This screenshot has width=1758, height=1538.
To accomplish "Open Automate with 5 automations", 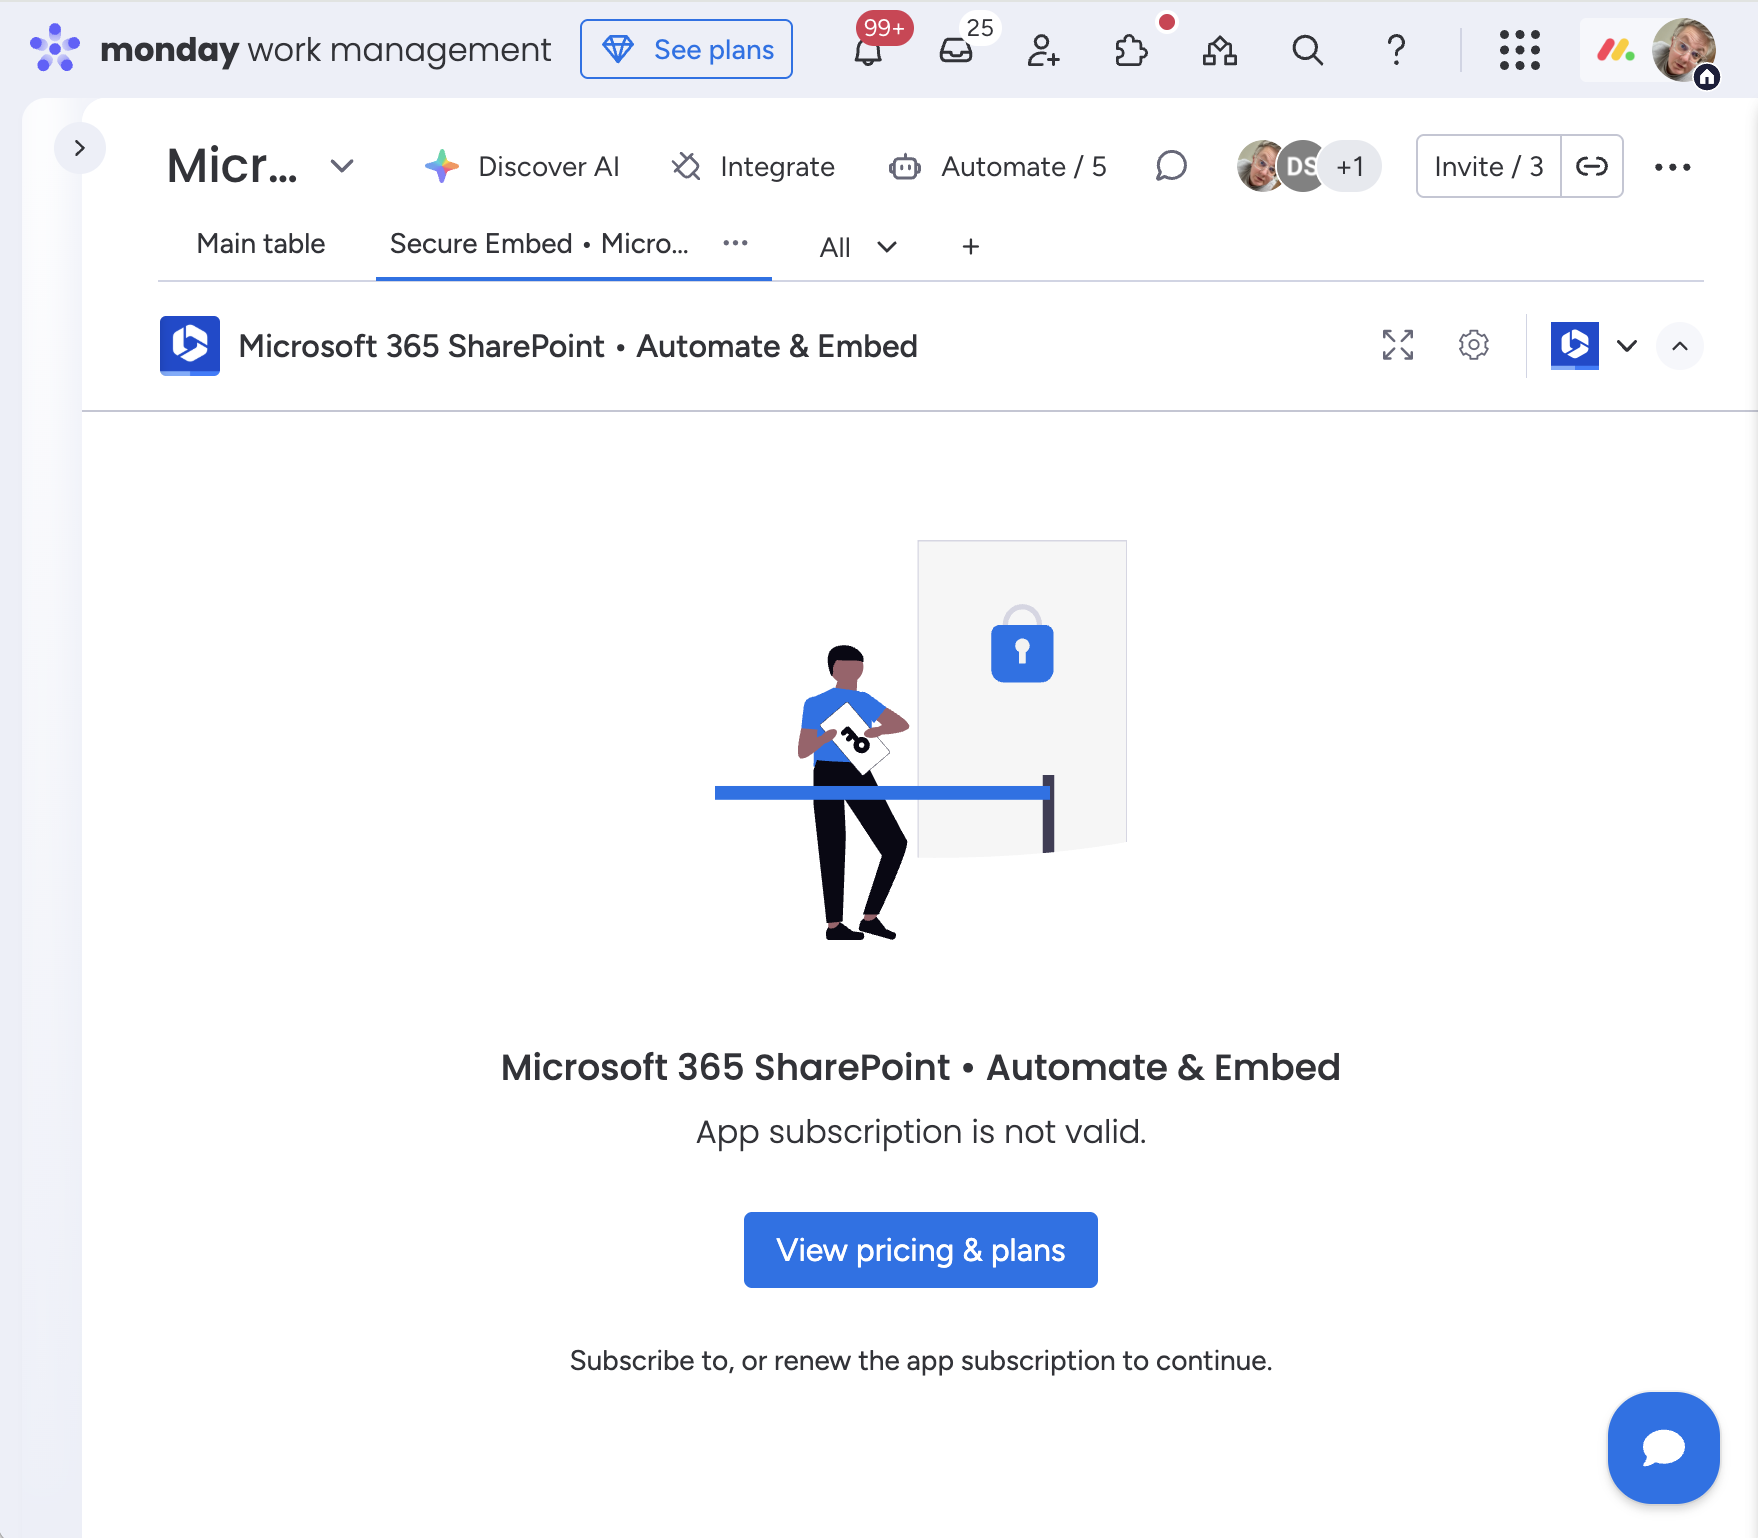I will pyautogui.click(x=997, y=167).
